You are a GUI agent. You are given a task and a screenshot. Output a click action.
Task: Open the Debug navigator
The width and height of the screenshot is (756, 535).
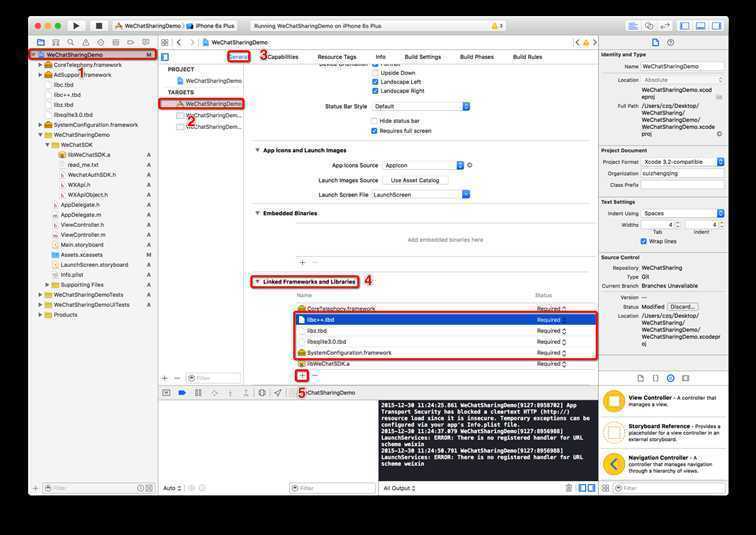pyautogui.click(x=116, y=42)
